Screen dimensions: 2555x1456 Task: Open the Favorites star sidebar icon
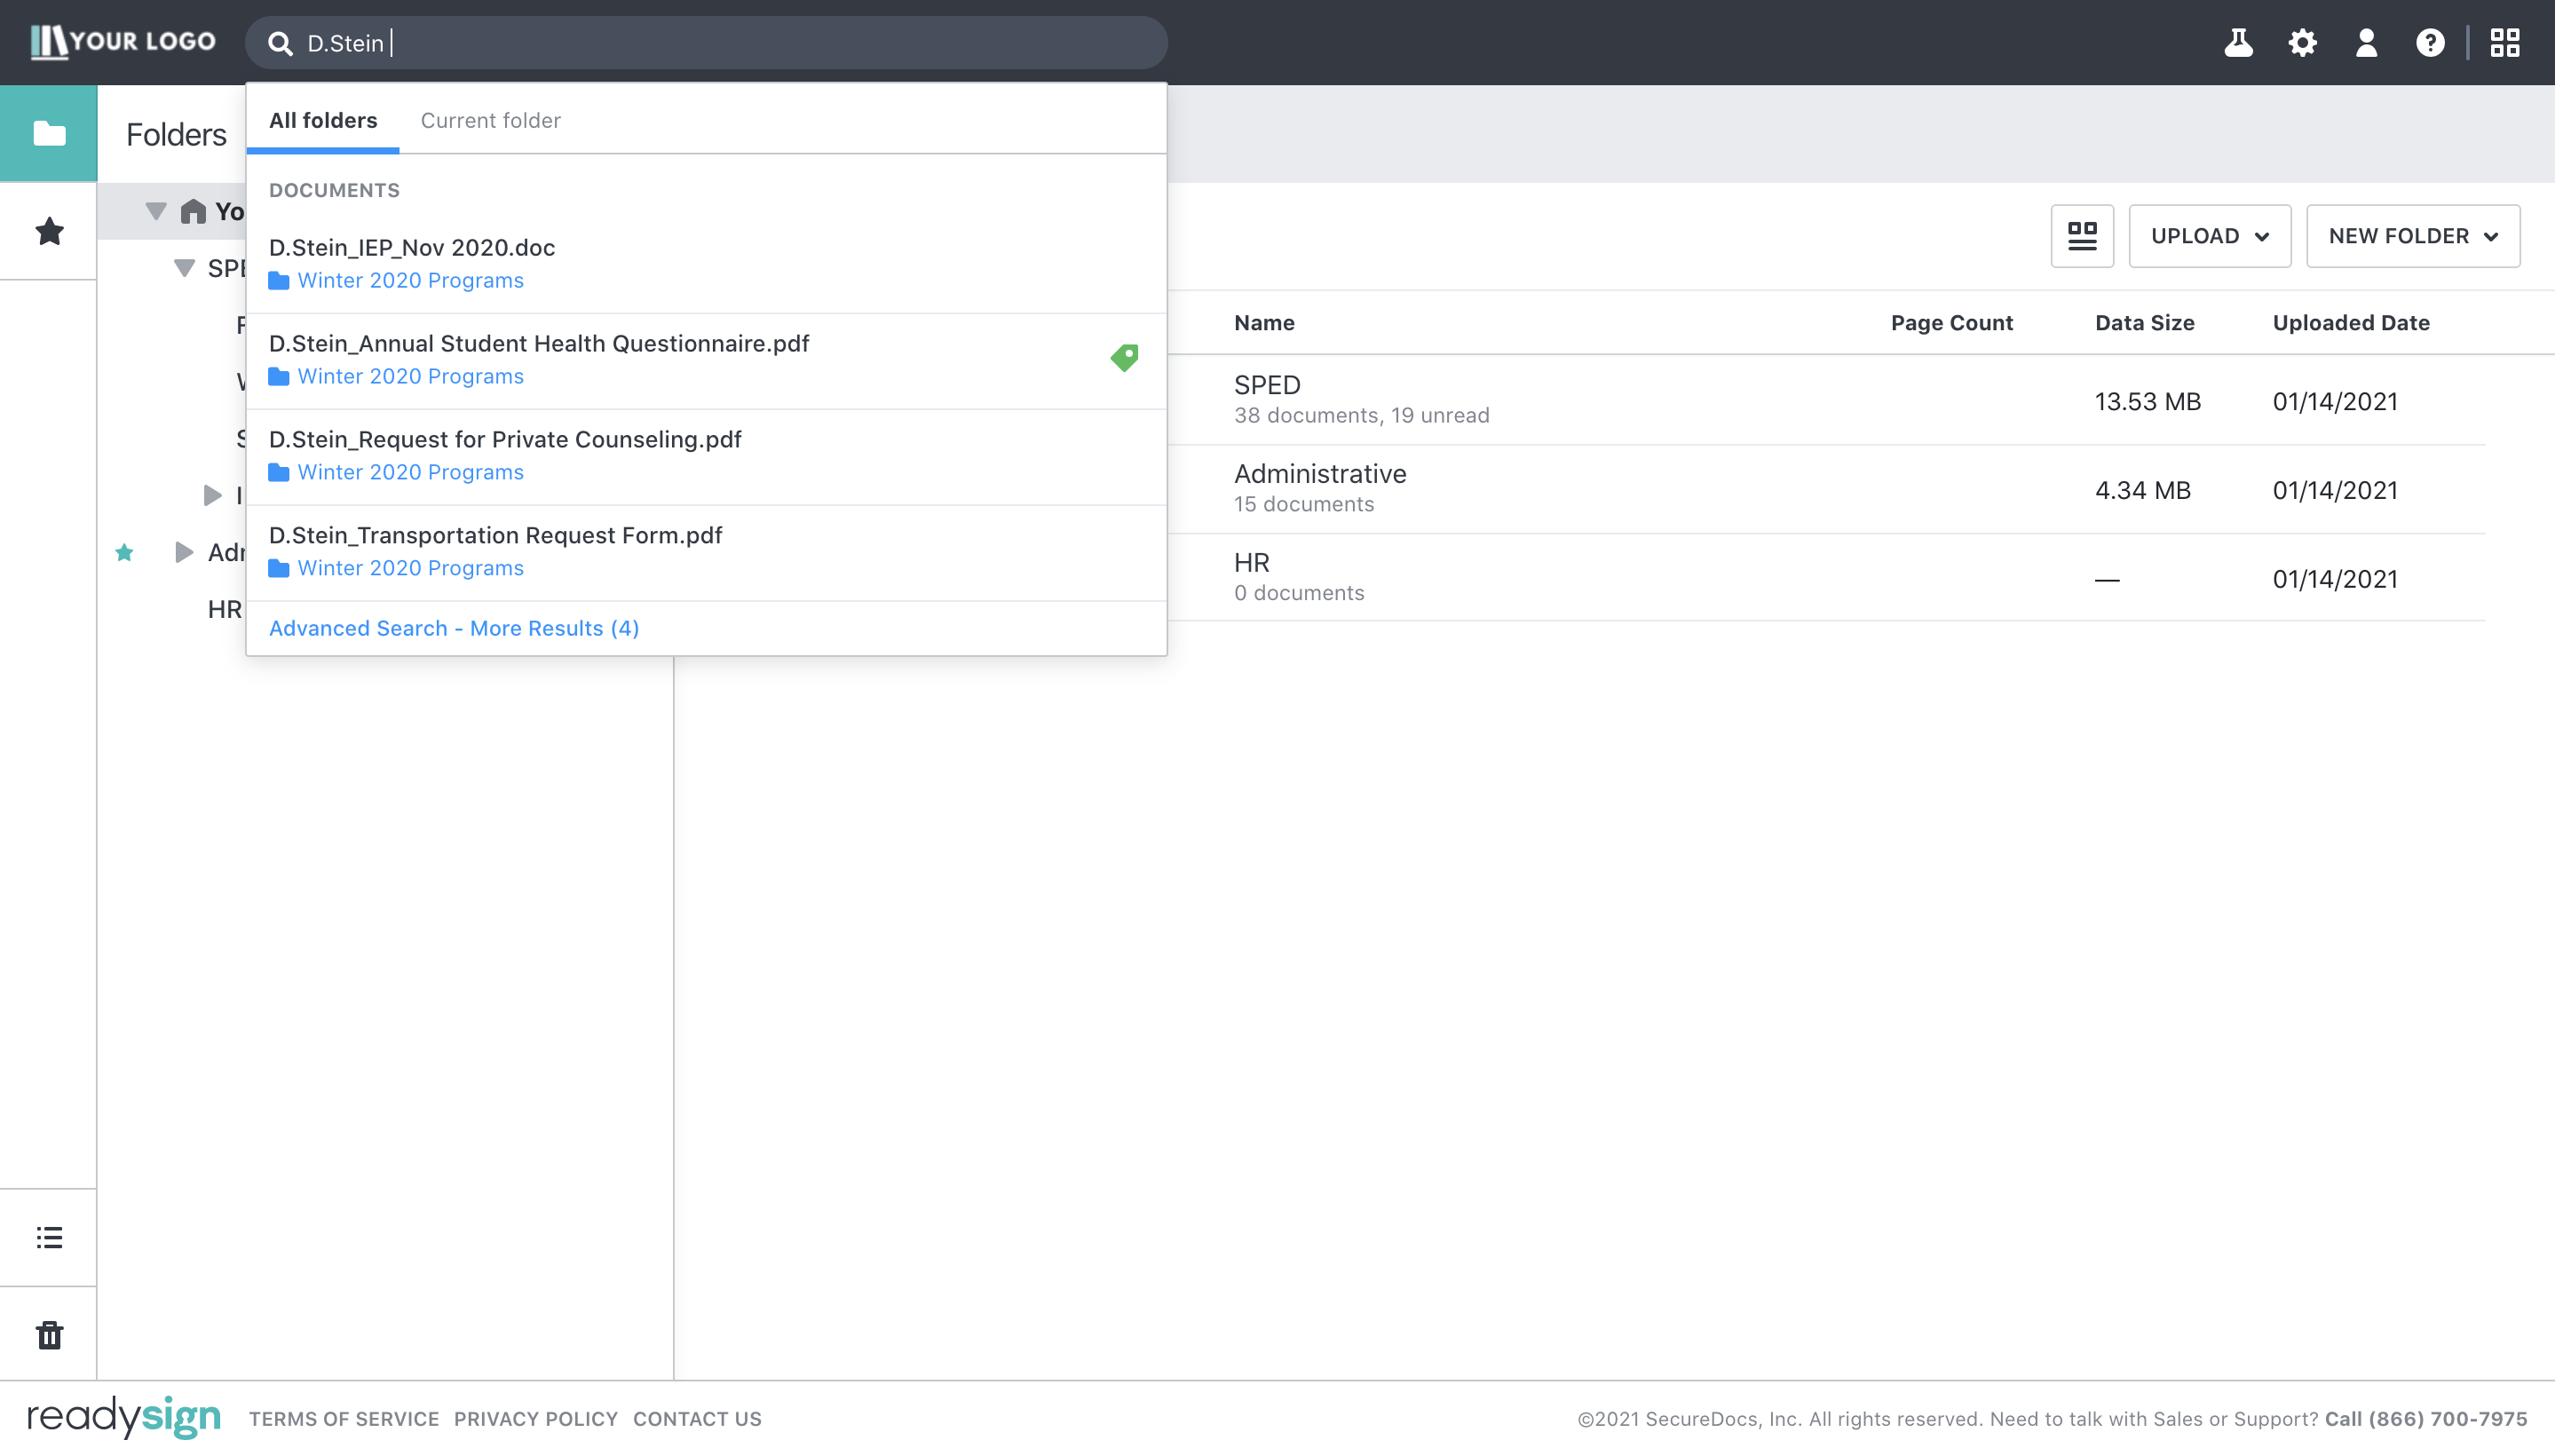point(49,231)
